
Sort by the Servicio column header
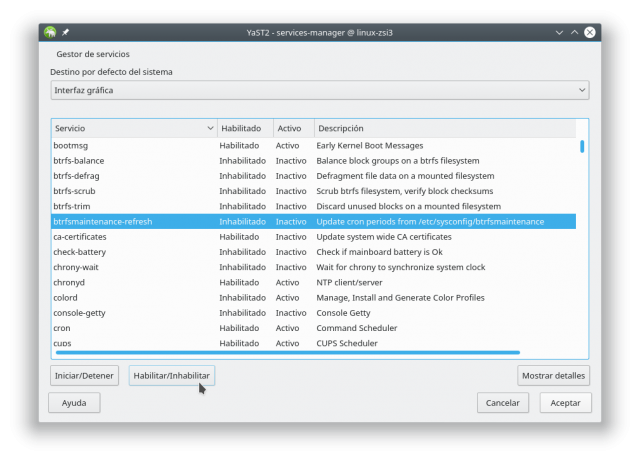pyautogui.click(x=134, y=128)
